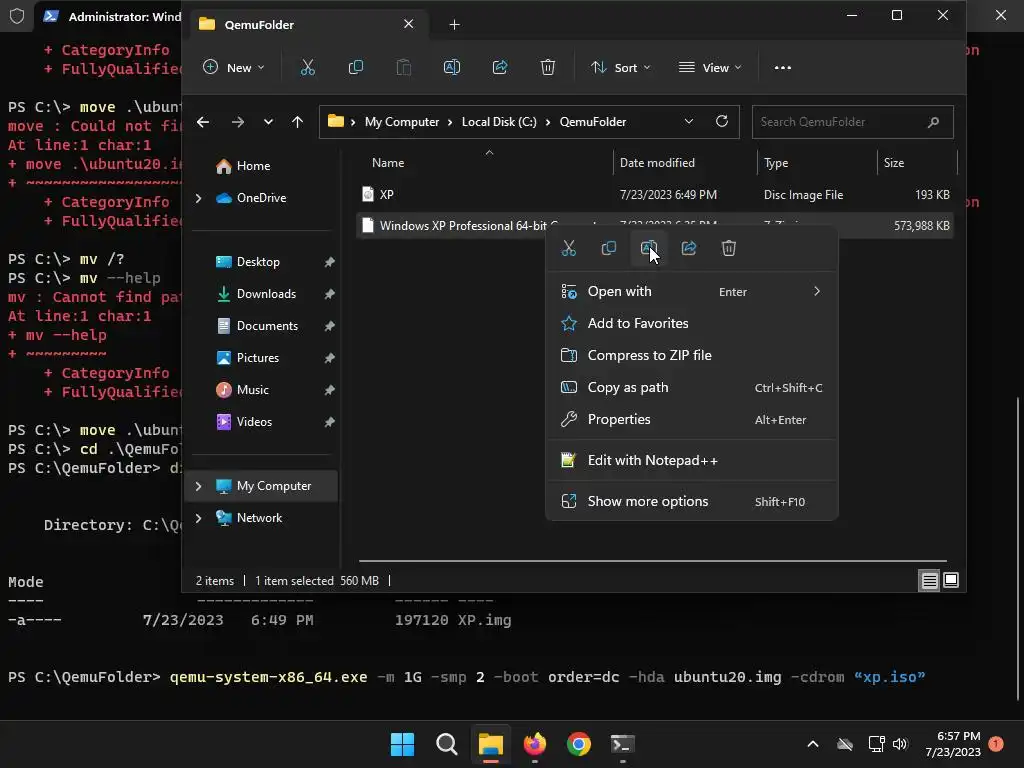Click the Share icon in Explorer toolbar
The width and height of the screenshot is (1024, 768).
click(500, 67)
